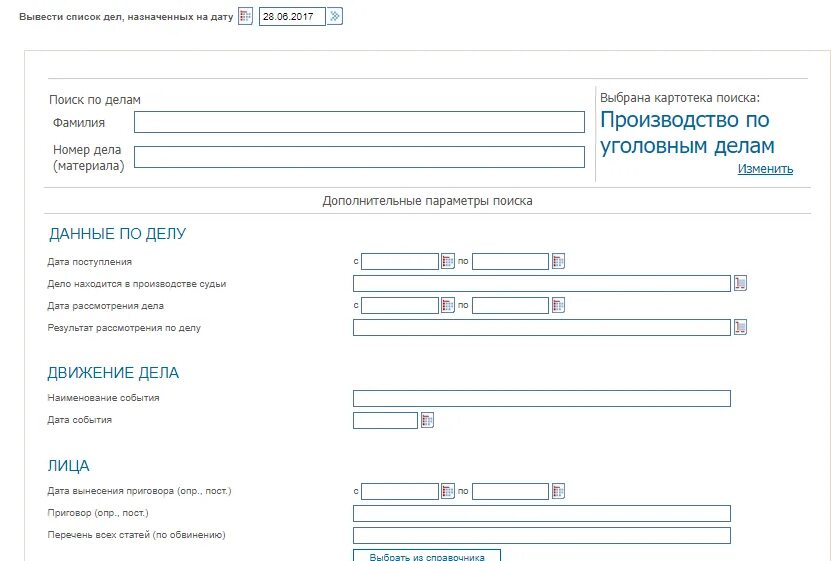Click the ДАННЫЕ ПО ДЕЛУ section heading
The height and width of the screenshot is (561, 831).
118,234
